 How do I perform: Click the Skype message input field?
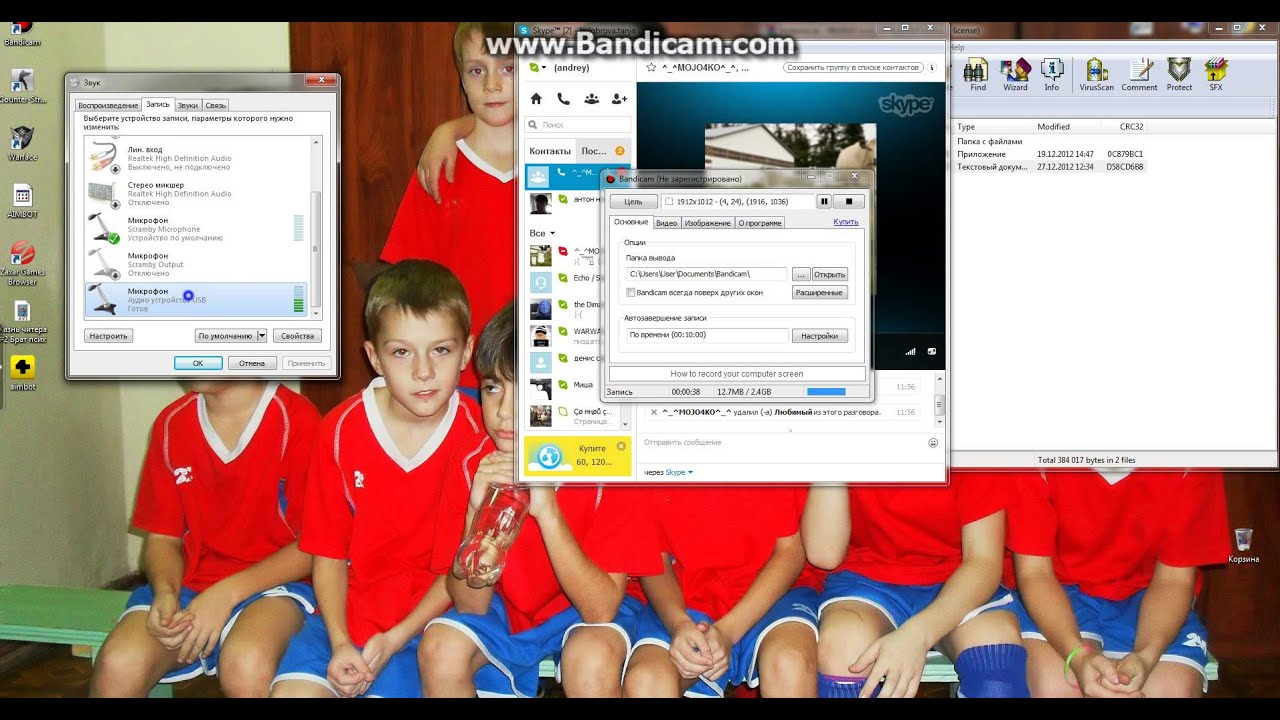pyautogui.click(x=784, y=442)
